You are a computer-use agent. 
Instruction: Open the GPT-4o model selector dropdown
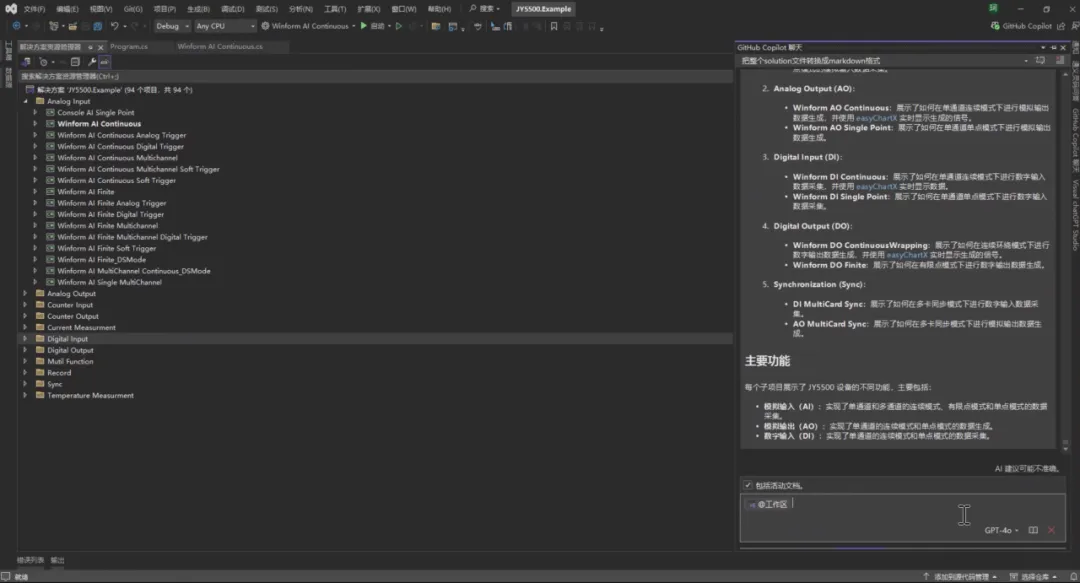pyautogui.click(x=1001, y=530)
